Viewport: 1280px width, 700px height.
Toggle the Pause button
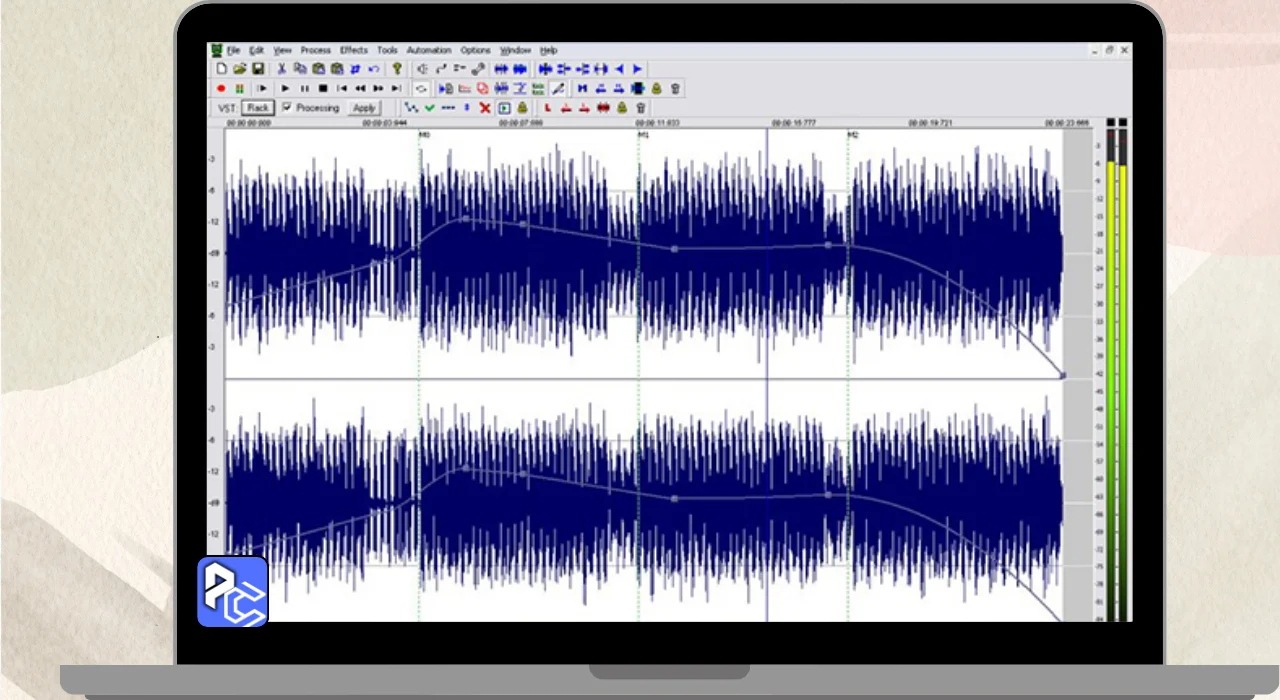[x=305, y=88]
